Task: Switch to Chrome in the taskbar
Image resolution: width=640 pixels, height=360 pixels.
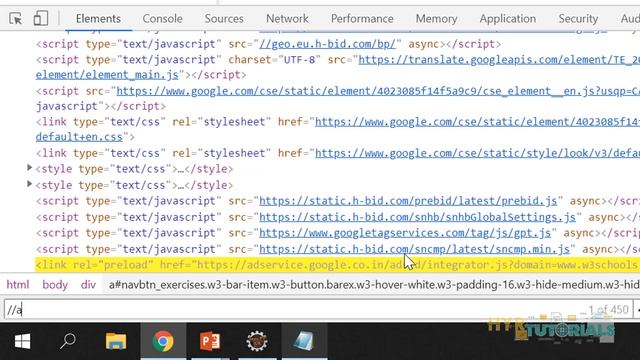Action: (163, 341)
